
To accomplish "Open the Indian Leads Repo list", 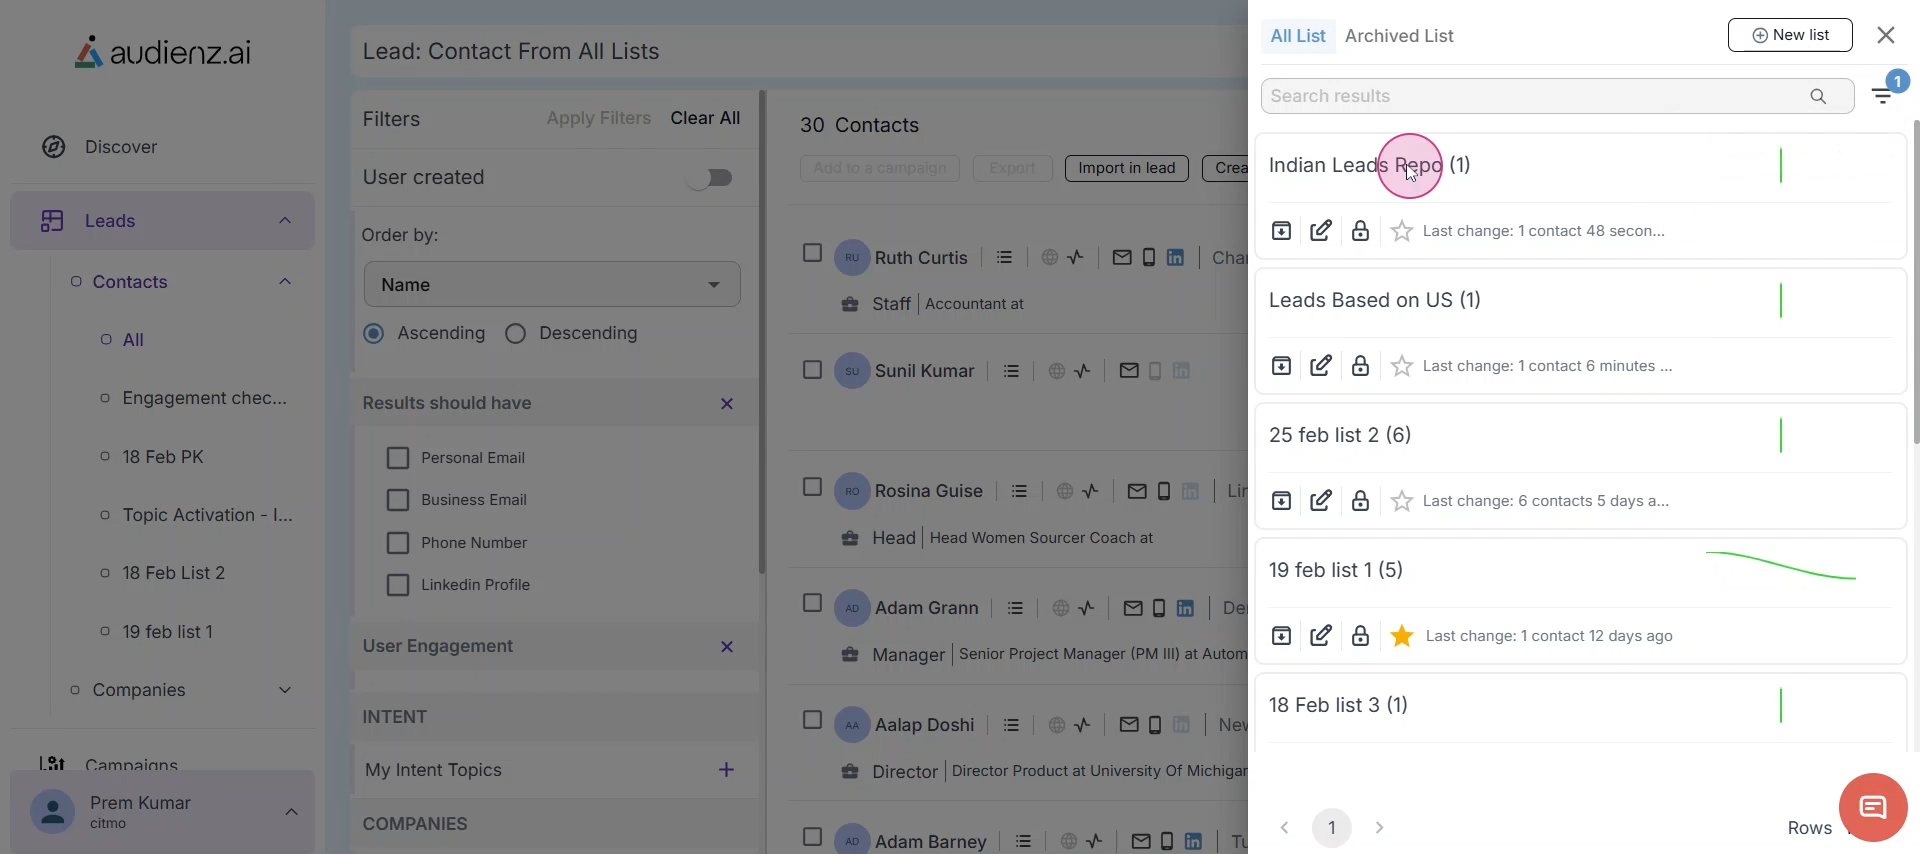I will coord(1370,165).
